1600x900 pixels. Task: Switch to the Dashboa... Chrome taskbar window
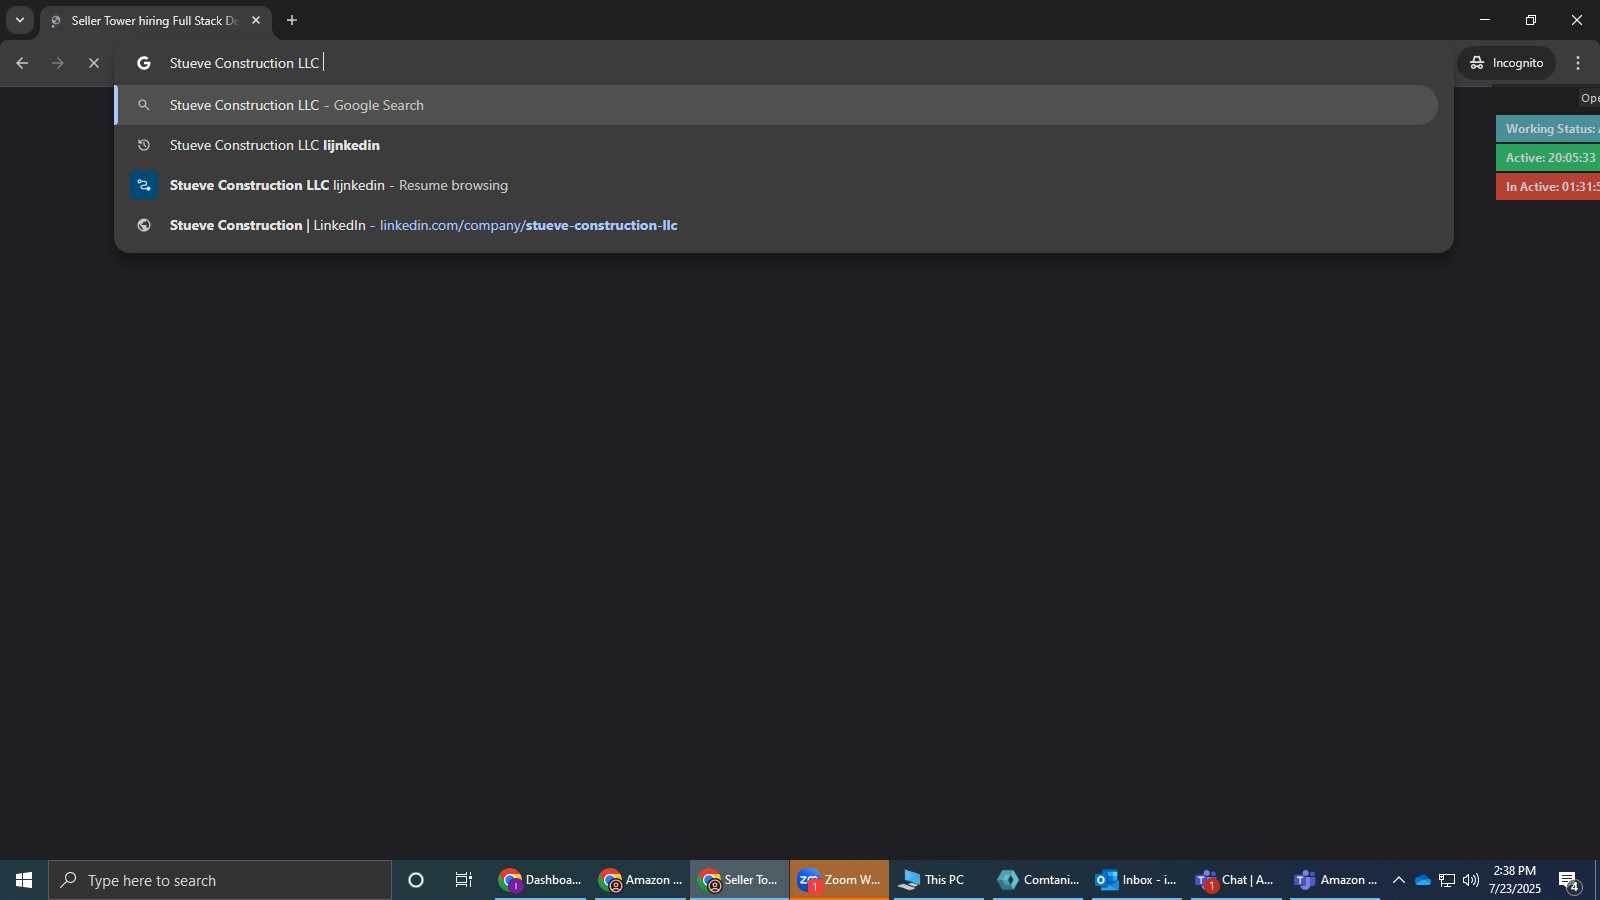(540, 880)
